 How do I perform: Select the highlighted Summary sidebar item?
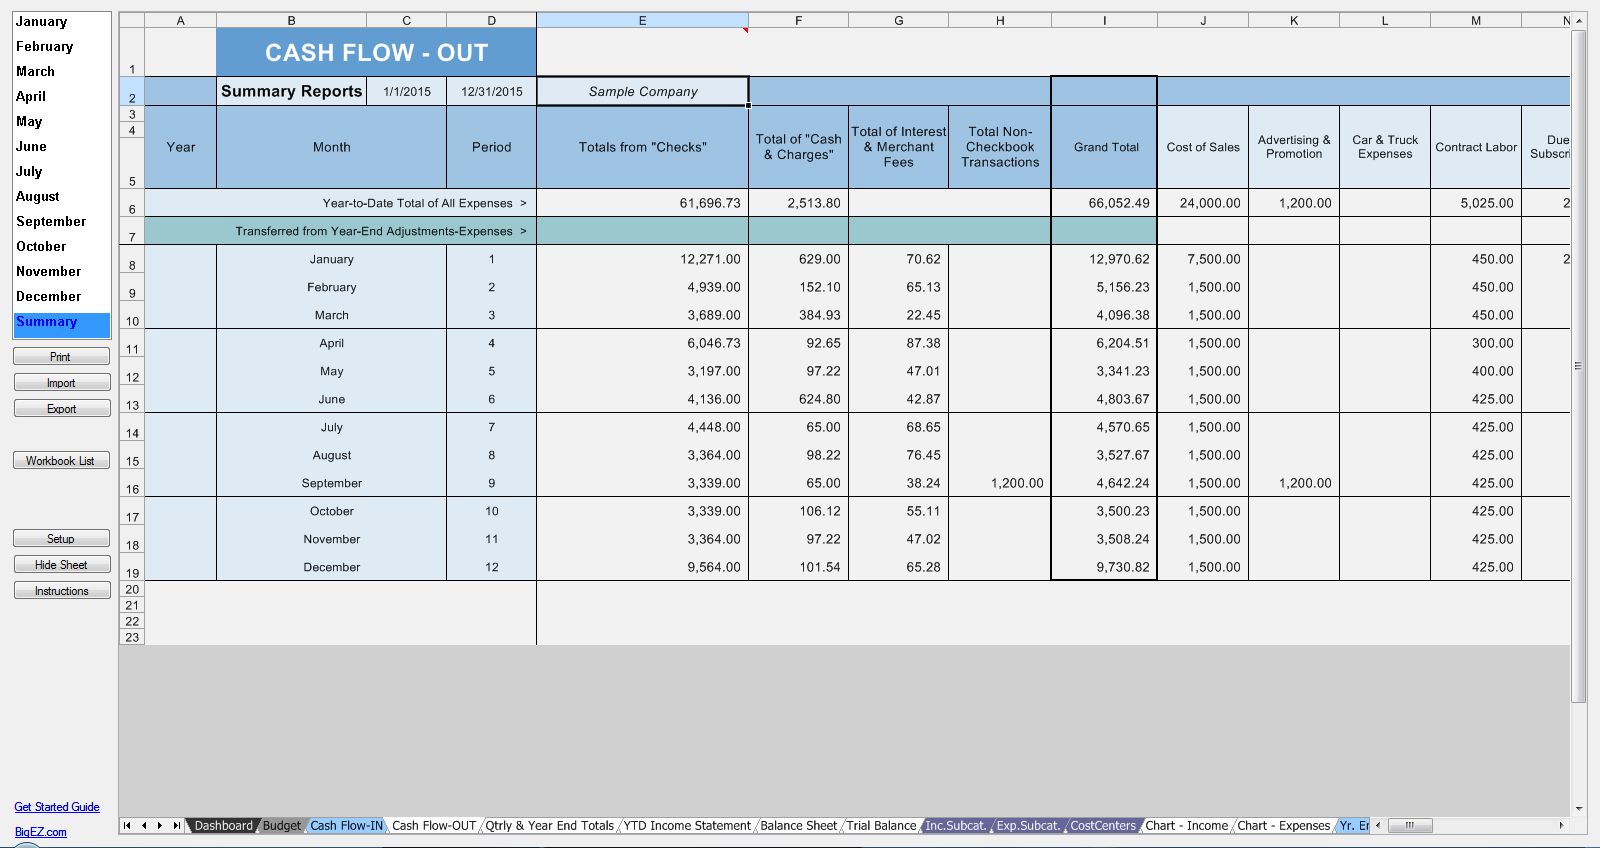61,323
